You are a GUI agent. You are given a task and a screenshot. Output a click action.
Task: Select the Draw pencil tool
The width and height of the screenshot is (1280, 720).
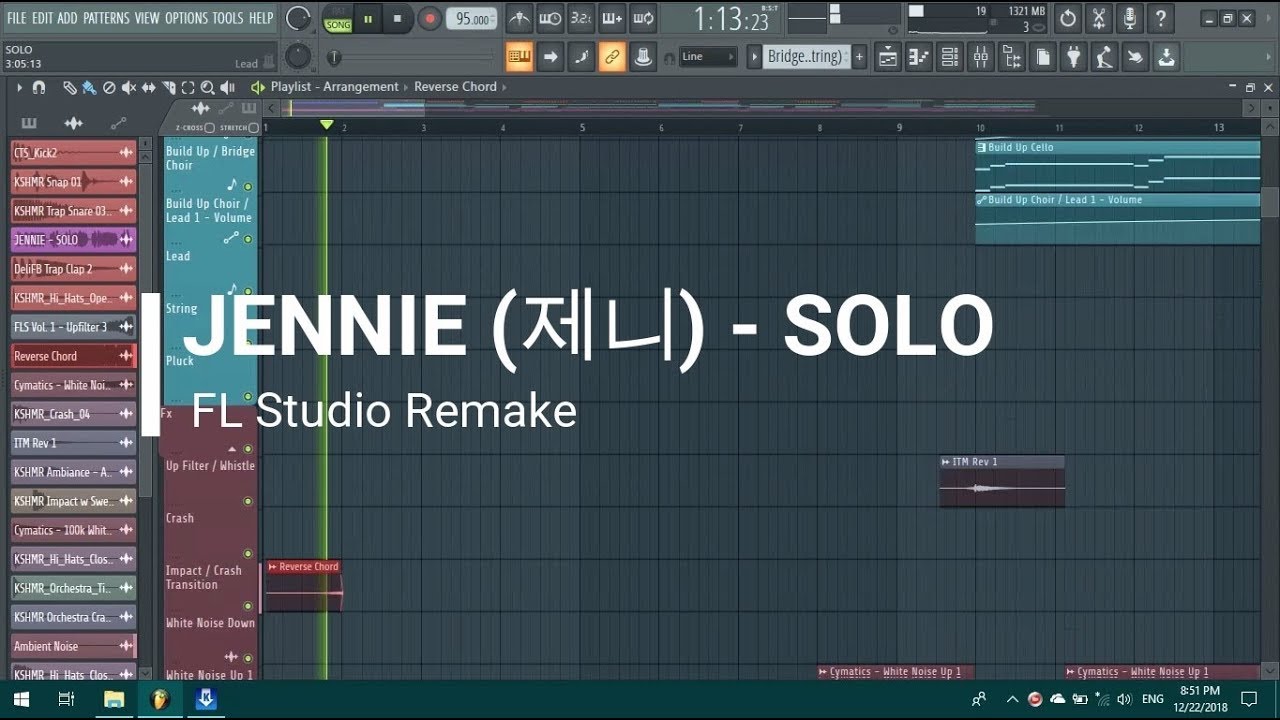click(x=69, y=88)
